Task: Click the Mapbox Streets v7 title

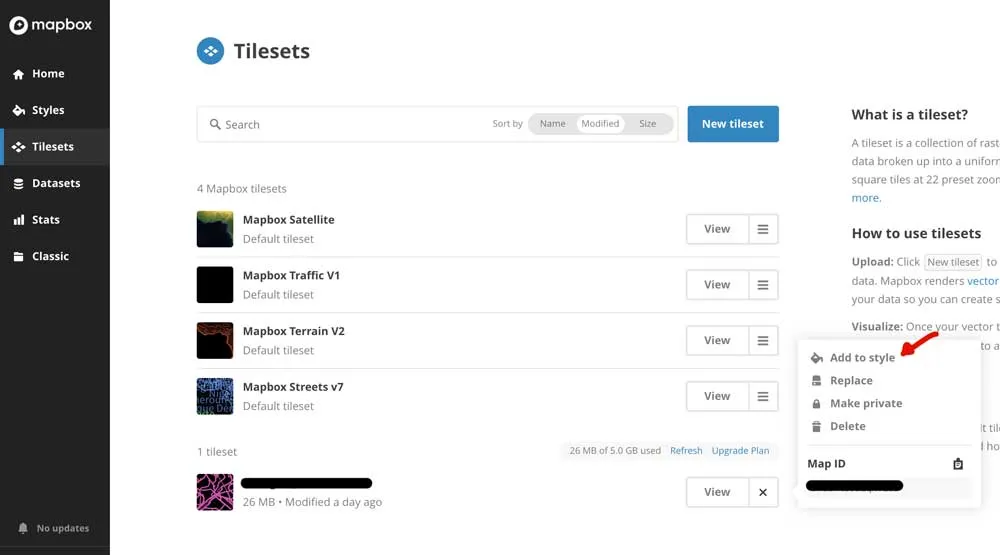Action: tap(293, 387)
